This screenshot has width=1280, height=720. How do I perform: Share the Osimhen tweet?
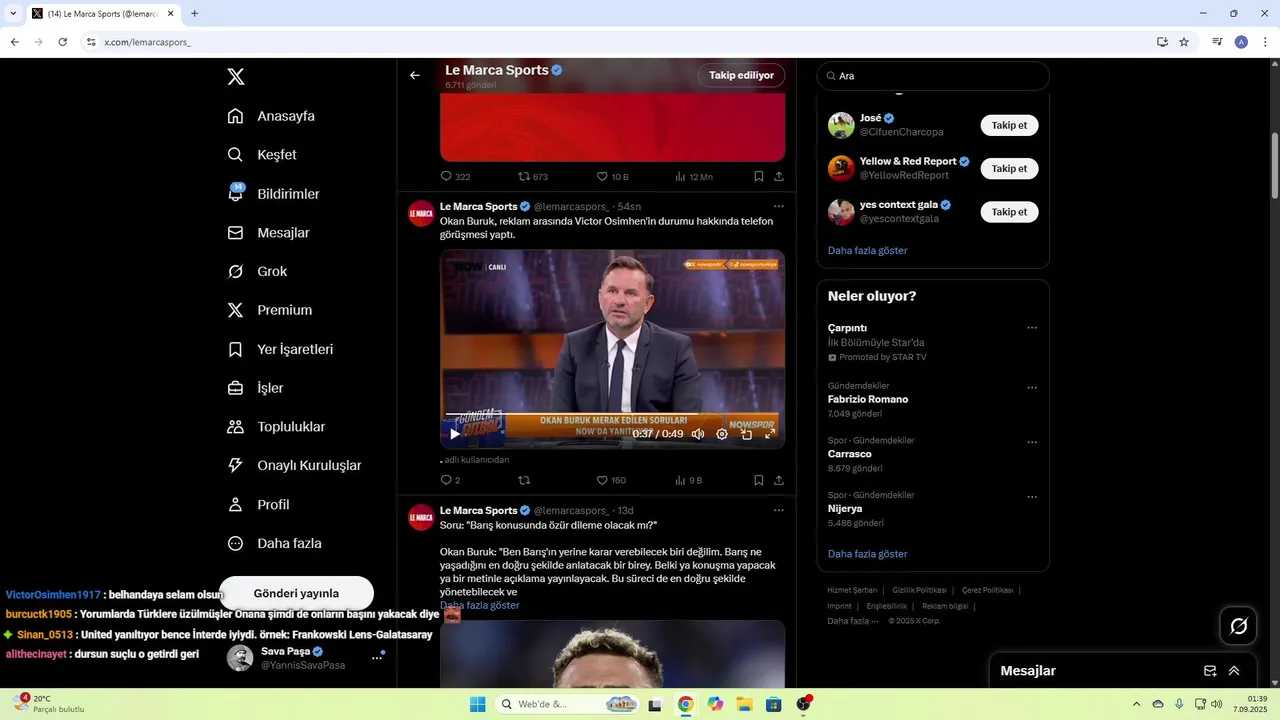pos(779,480)
